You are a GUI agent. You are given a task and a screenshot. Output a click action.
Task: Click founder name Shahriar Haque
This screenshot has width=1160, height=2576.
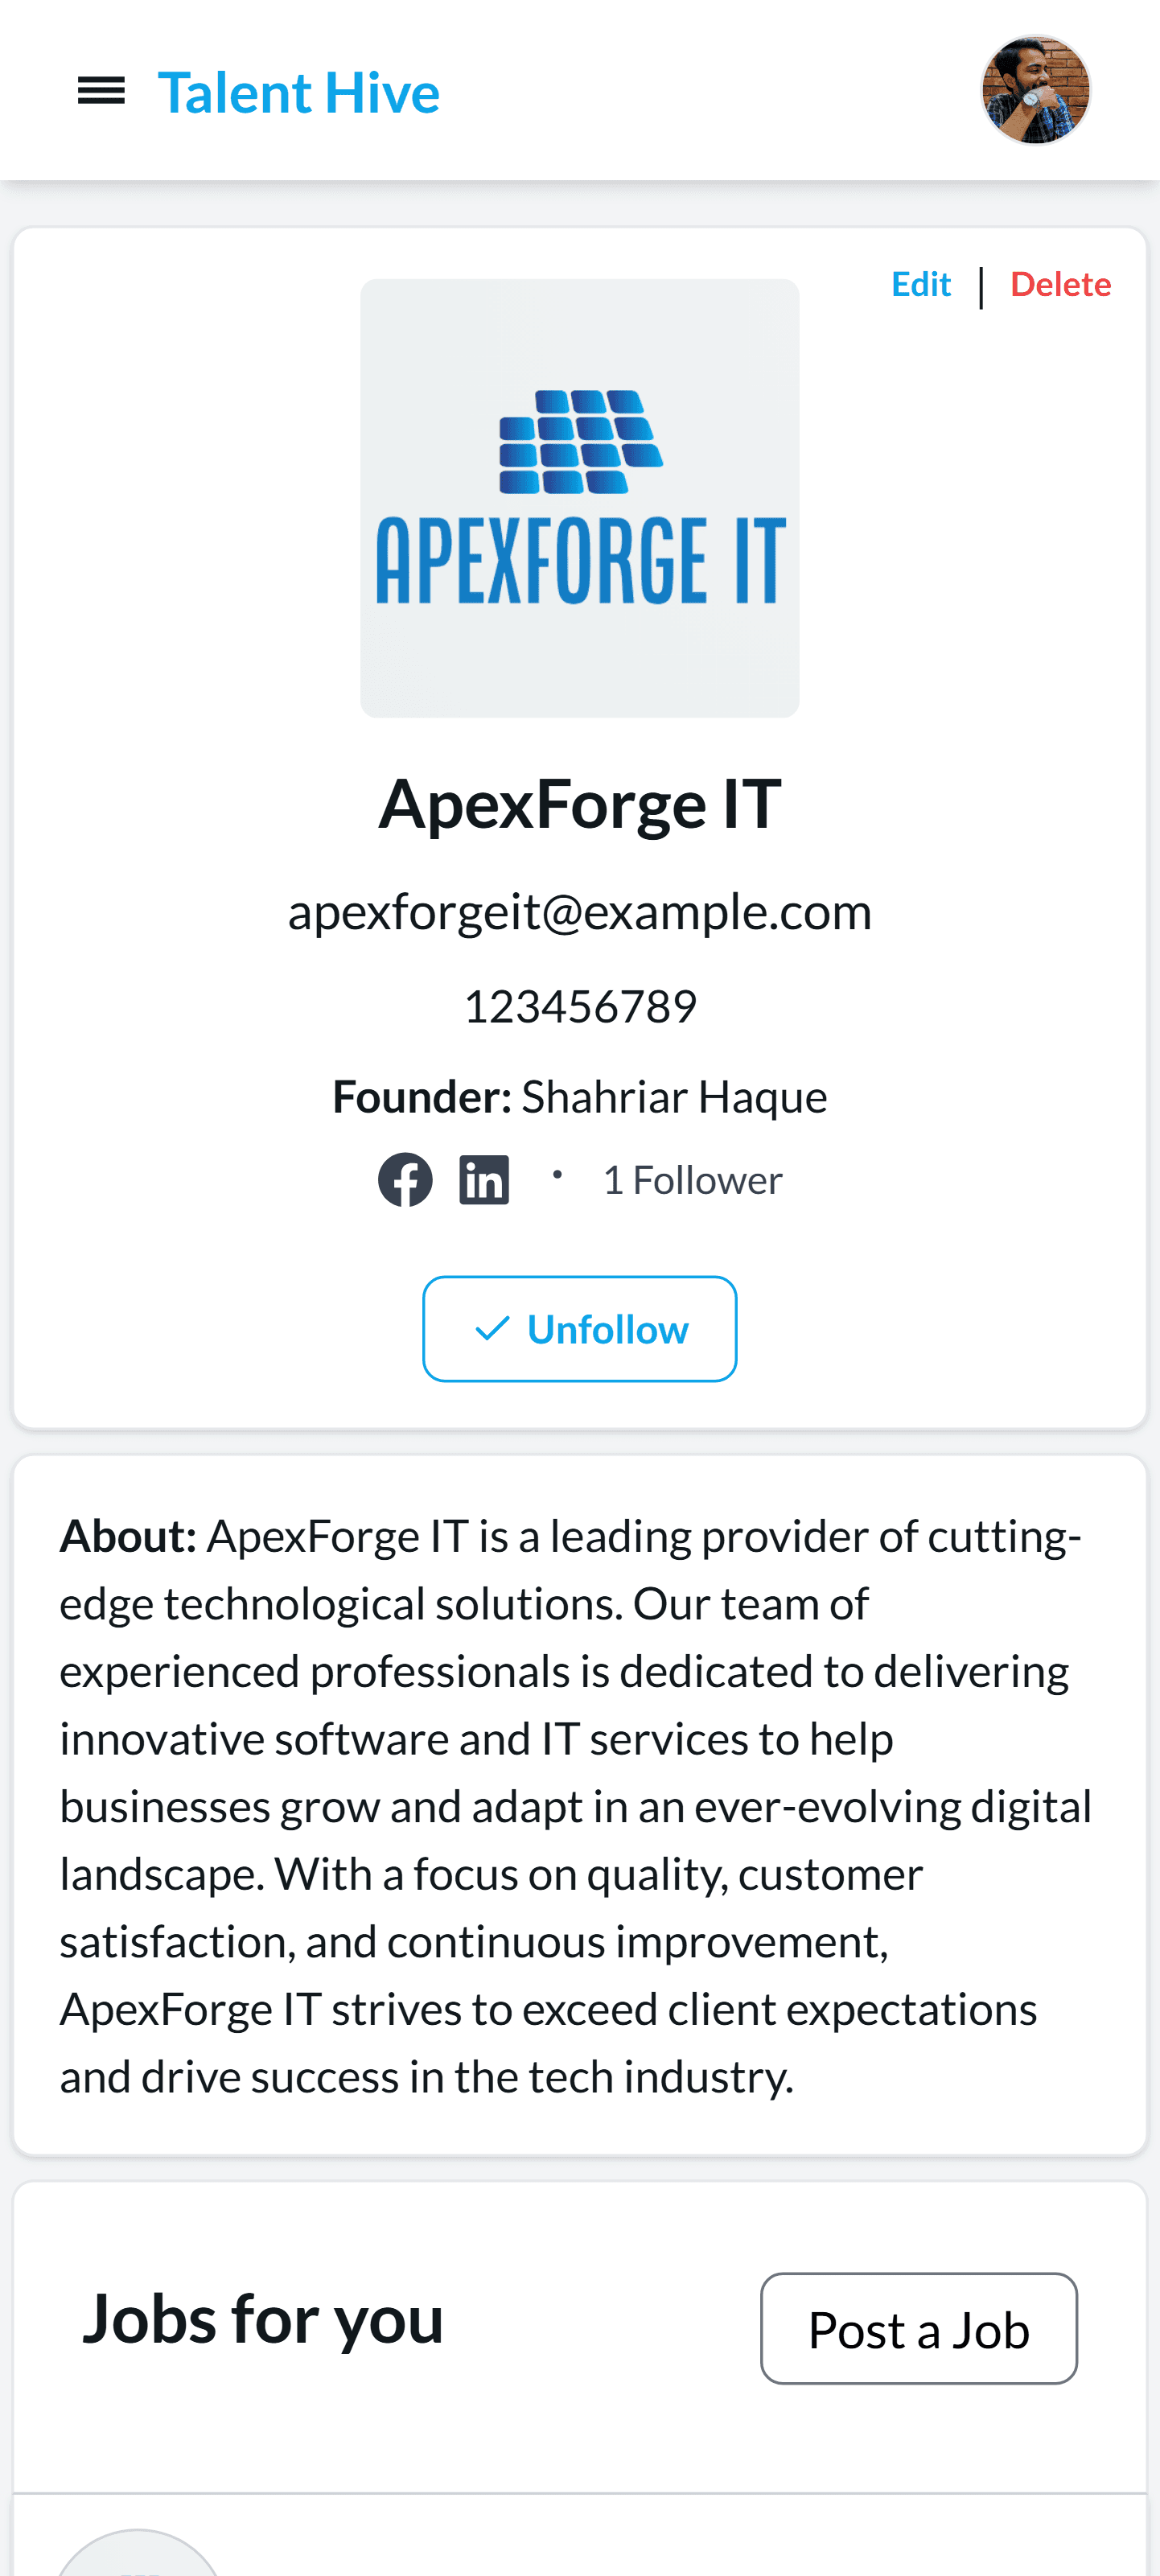pos(674,1097)
